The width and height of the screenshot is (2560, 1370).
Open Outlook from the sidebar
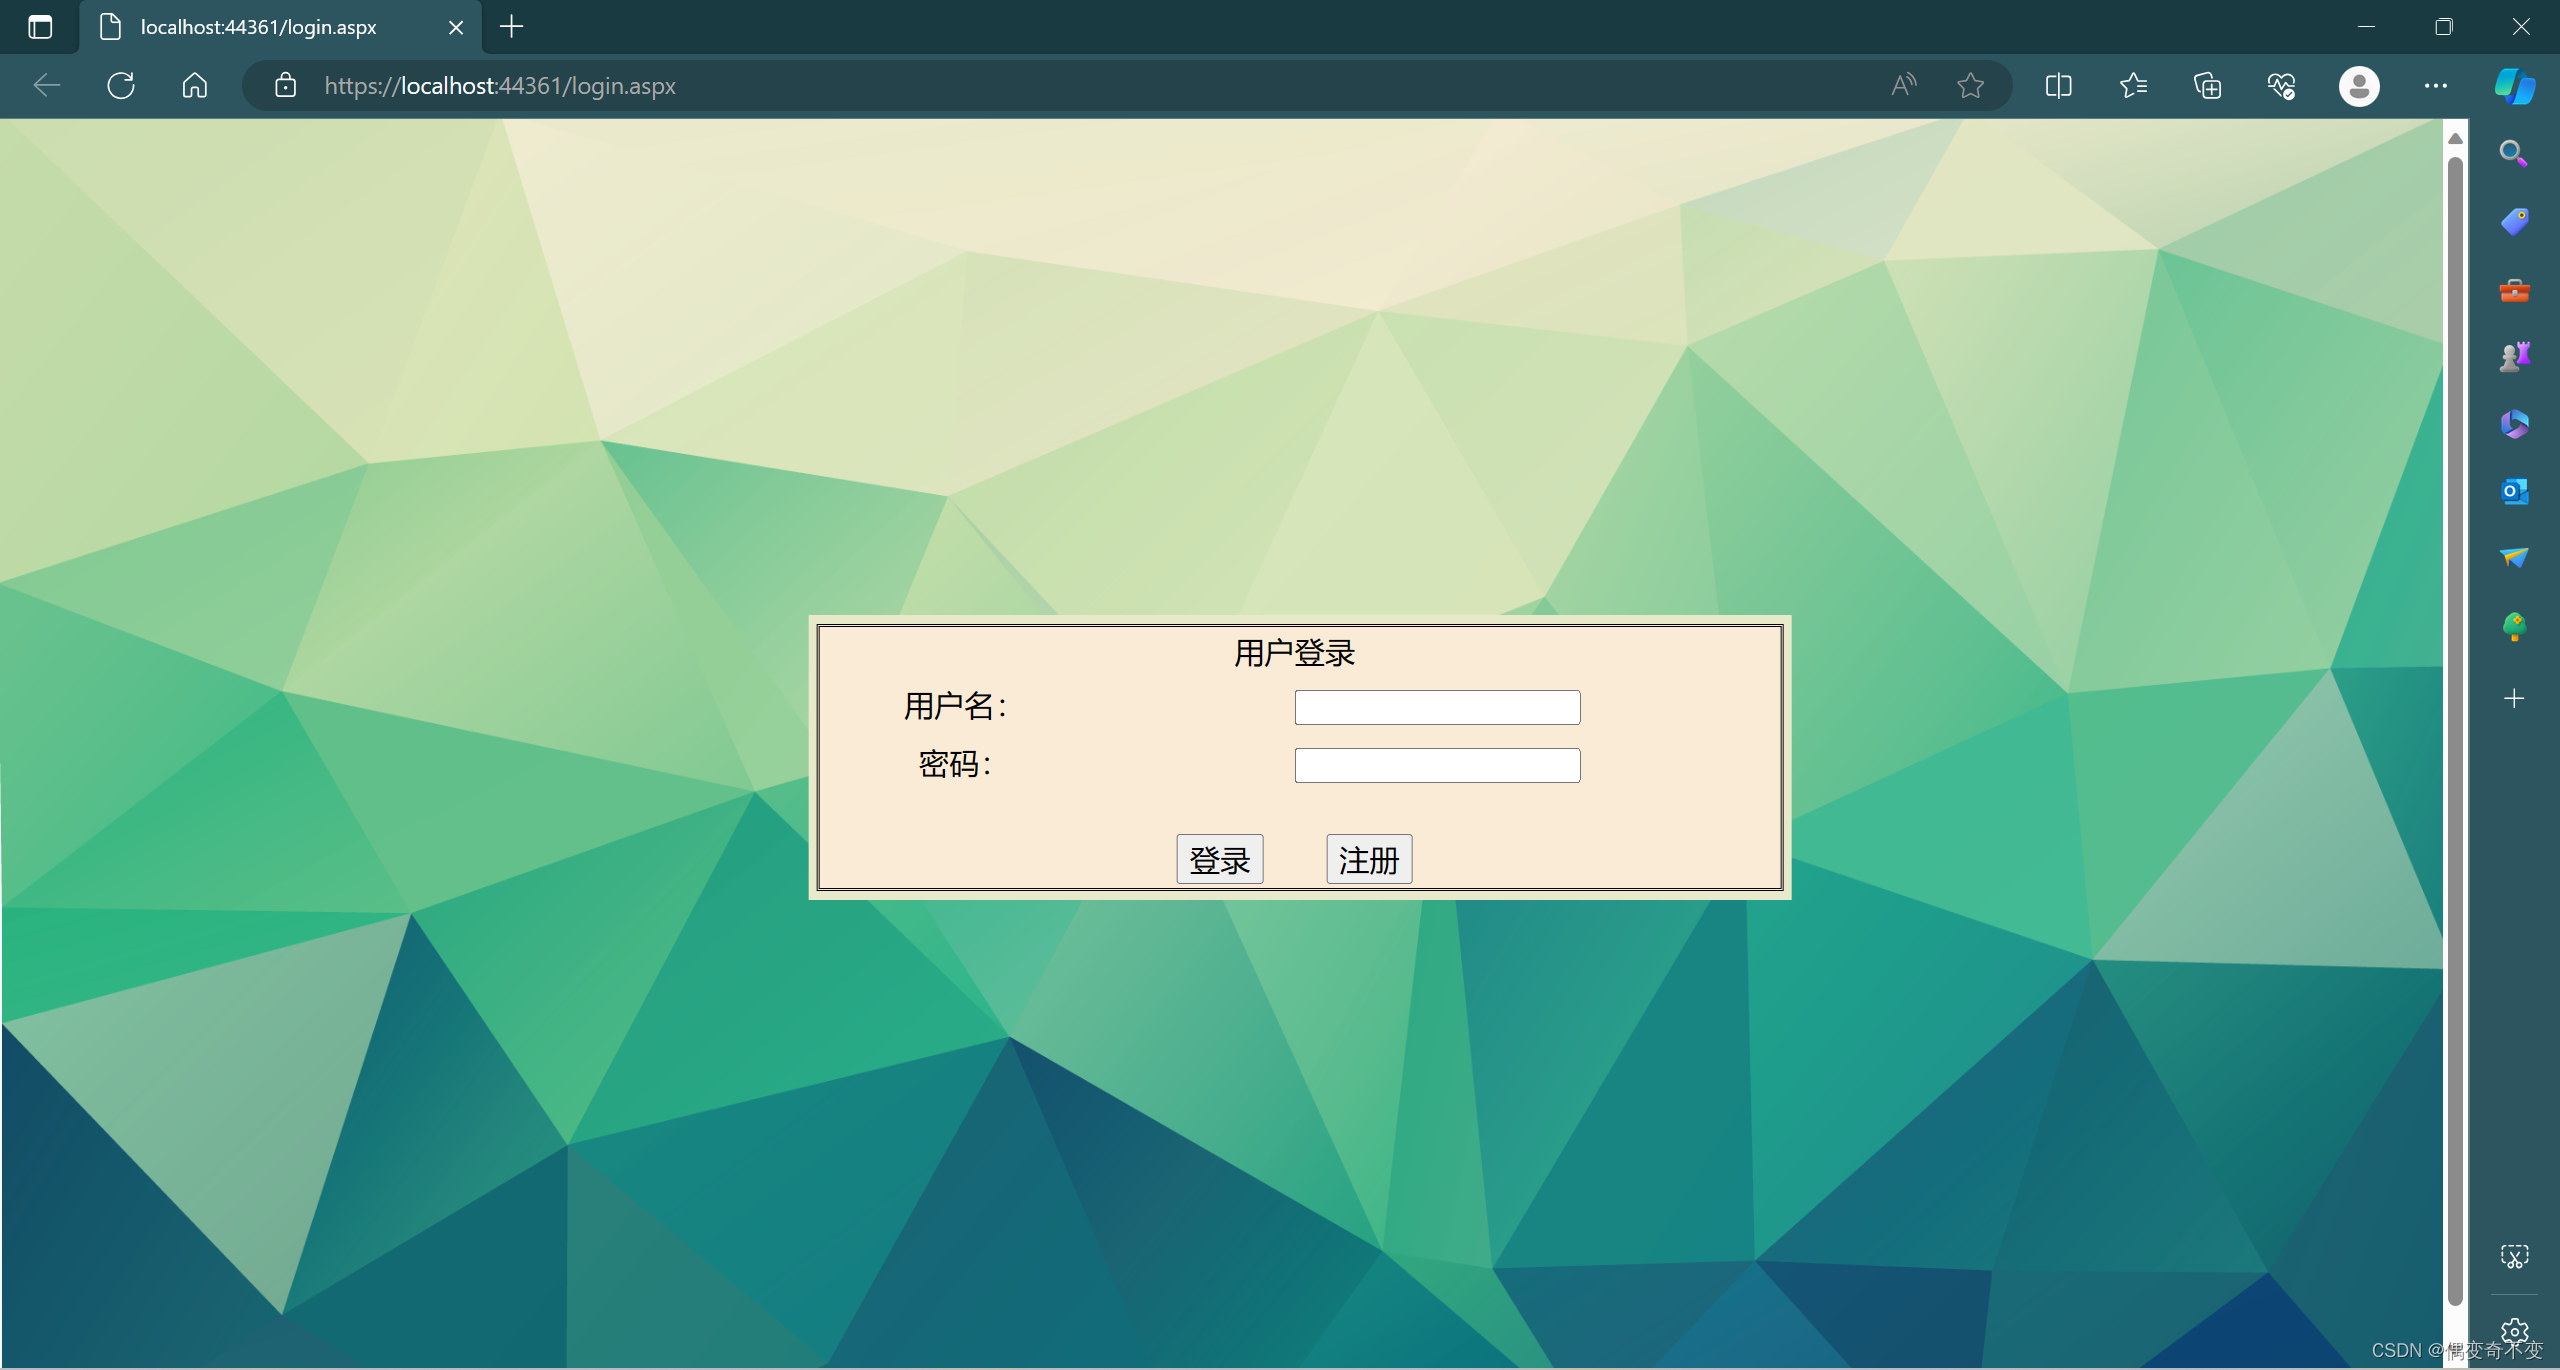pyautogui.click(x=2513, y=490)
